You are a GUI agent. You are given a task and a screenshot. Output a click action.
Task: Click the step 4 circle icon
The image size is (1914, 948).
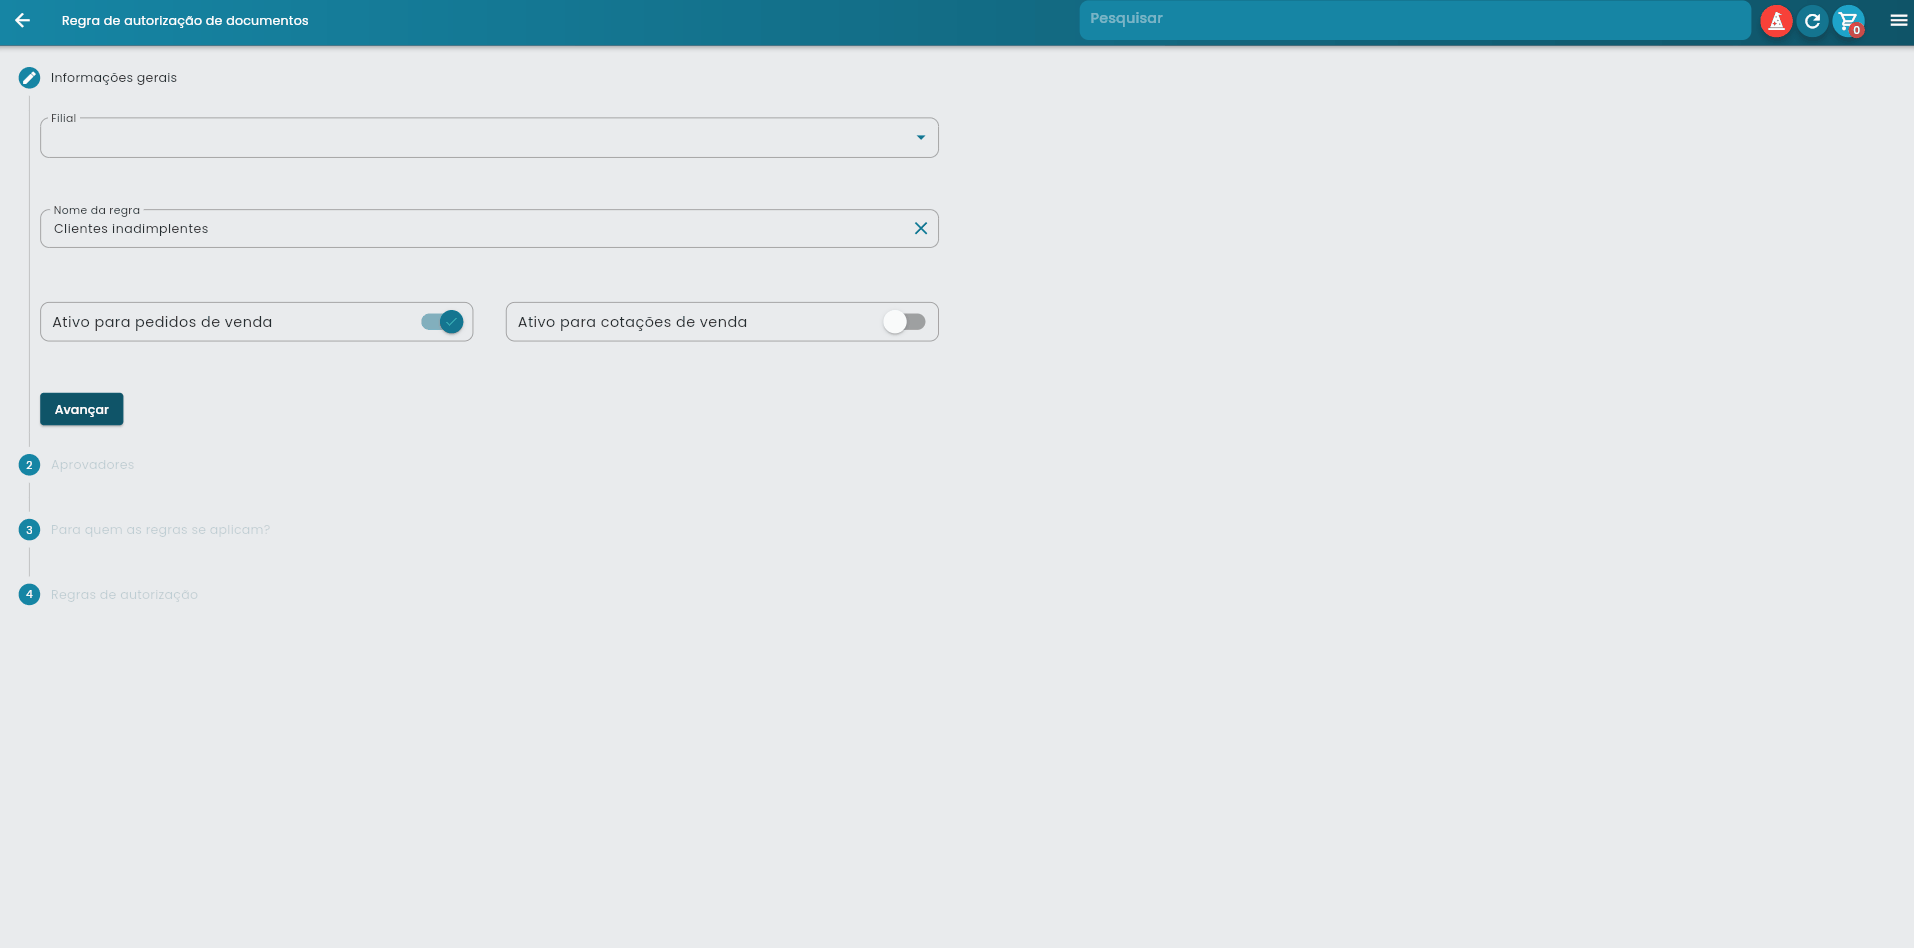pos(29,595)
